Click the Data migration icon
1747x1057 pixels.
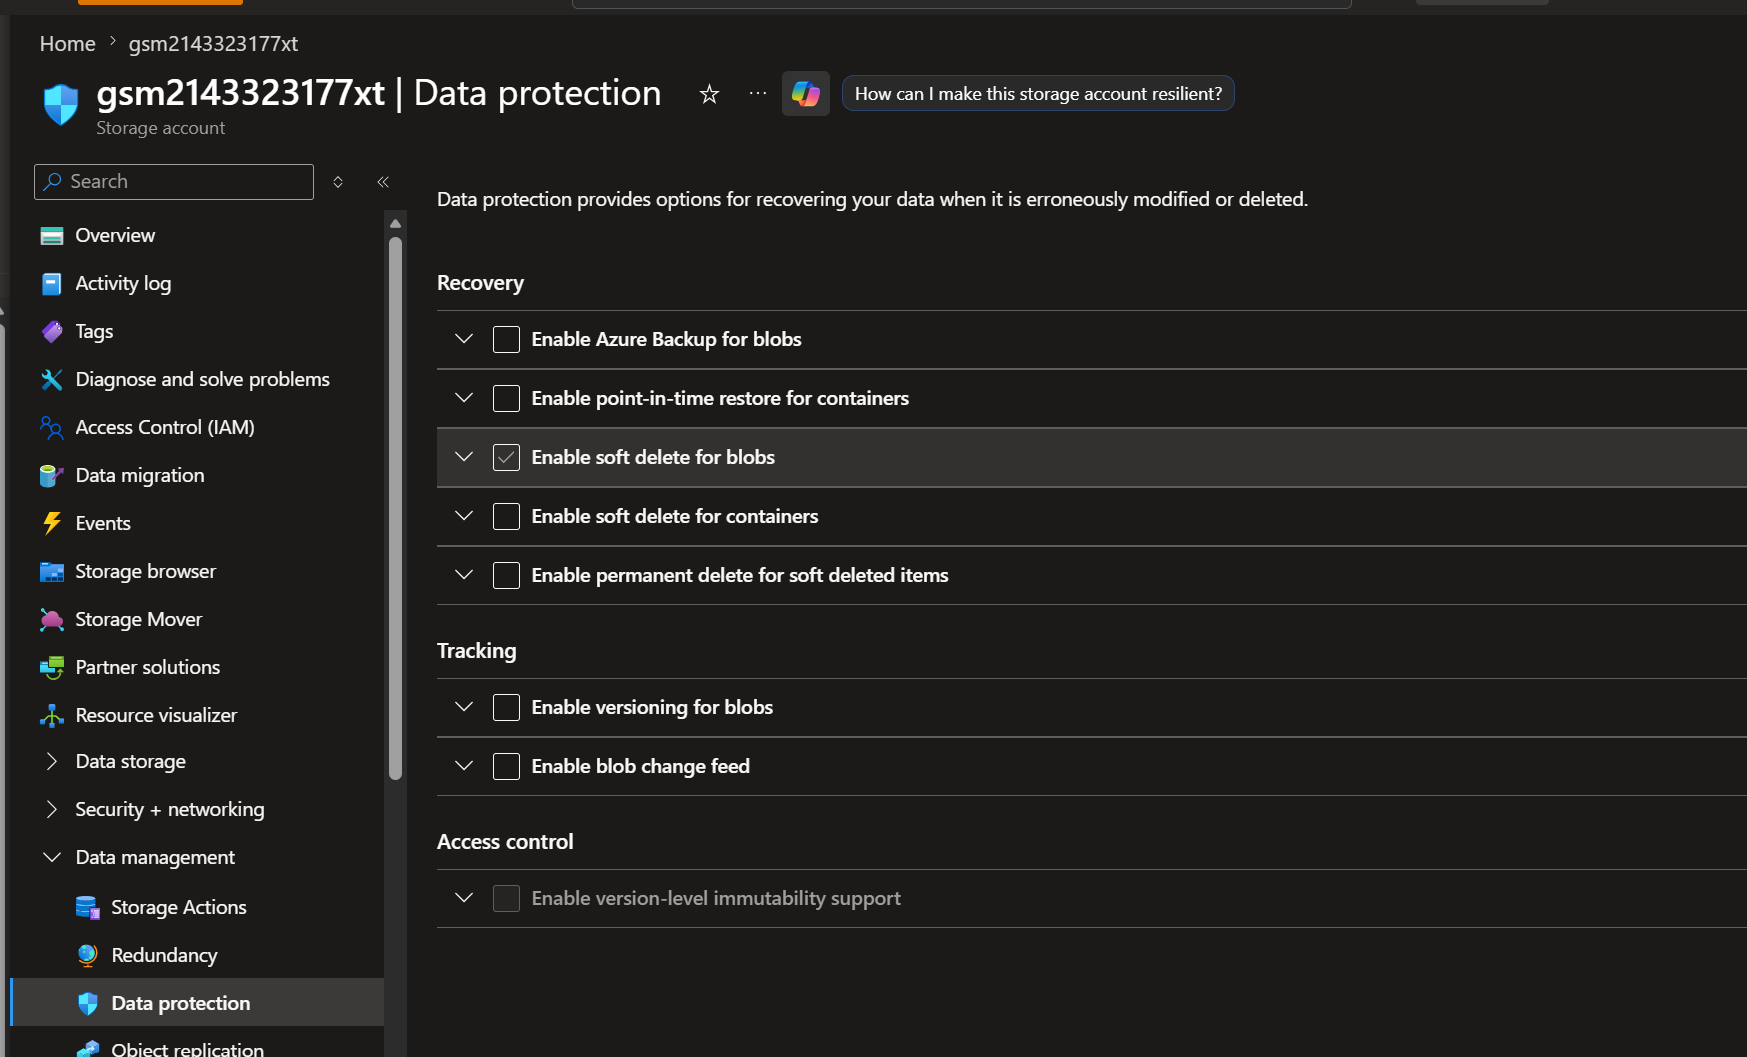pos(52,476)
